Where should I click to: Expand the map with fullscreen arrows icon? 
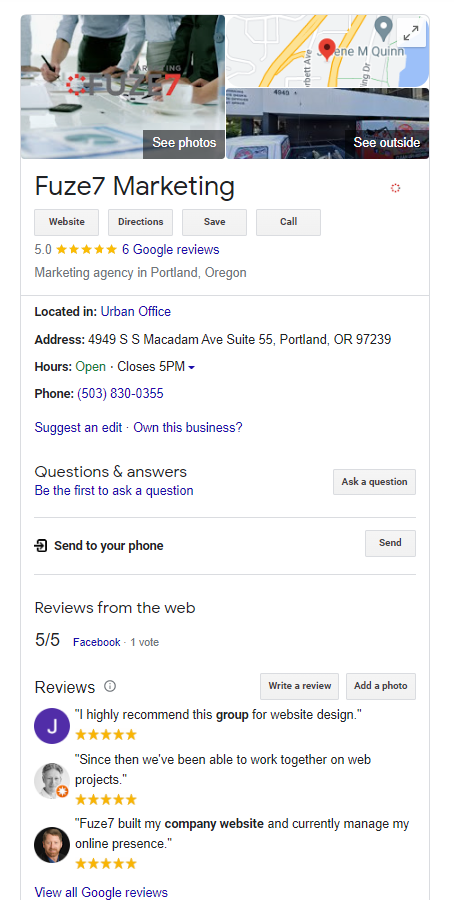click(x=411, y=33)
